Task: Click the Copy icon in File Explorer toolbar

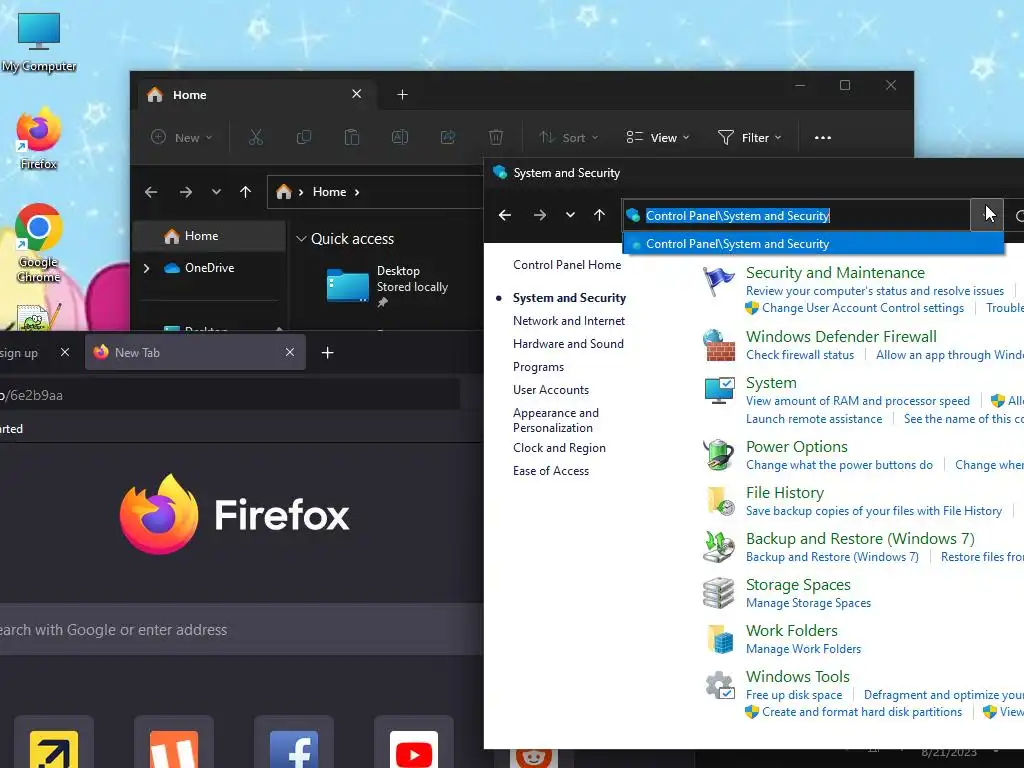Action: [304, 137]
